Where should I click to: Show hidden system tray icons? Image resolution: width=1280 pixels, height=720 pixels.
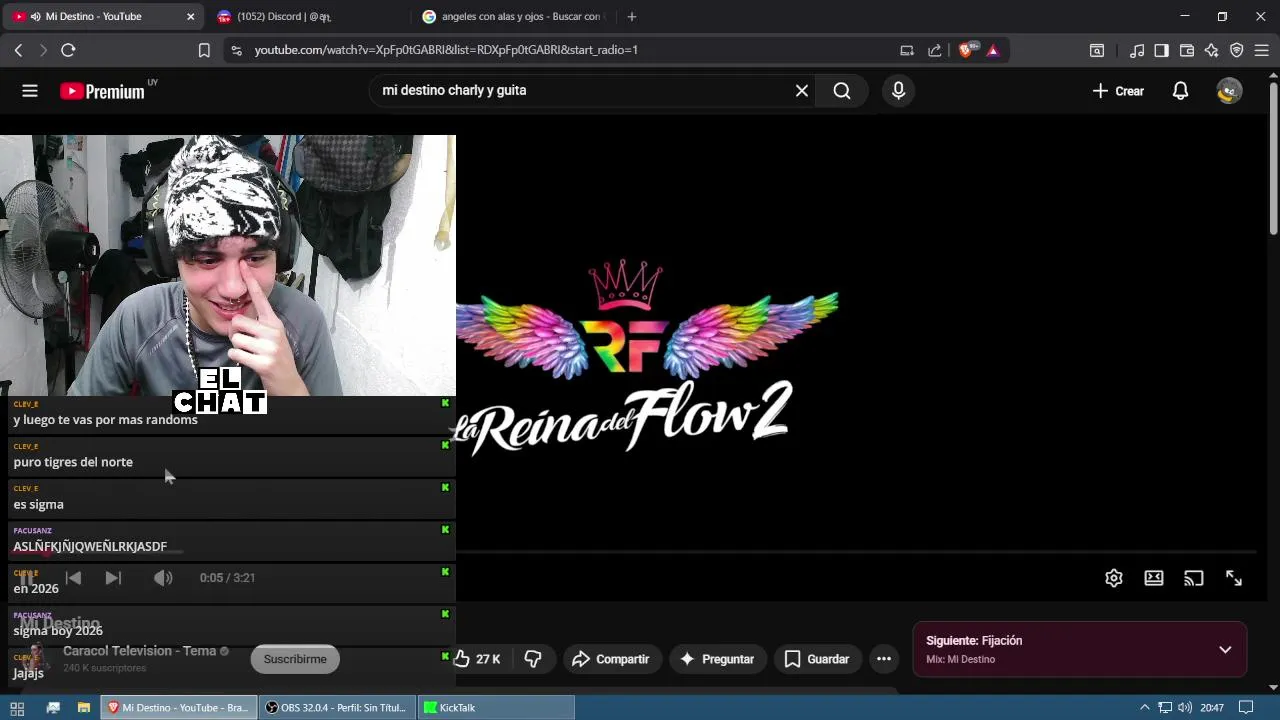[1145, 708]
